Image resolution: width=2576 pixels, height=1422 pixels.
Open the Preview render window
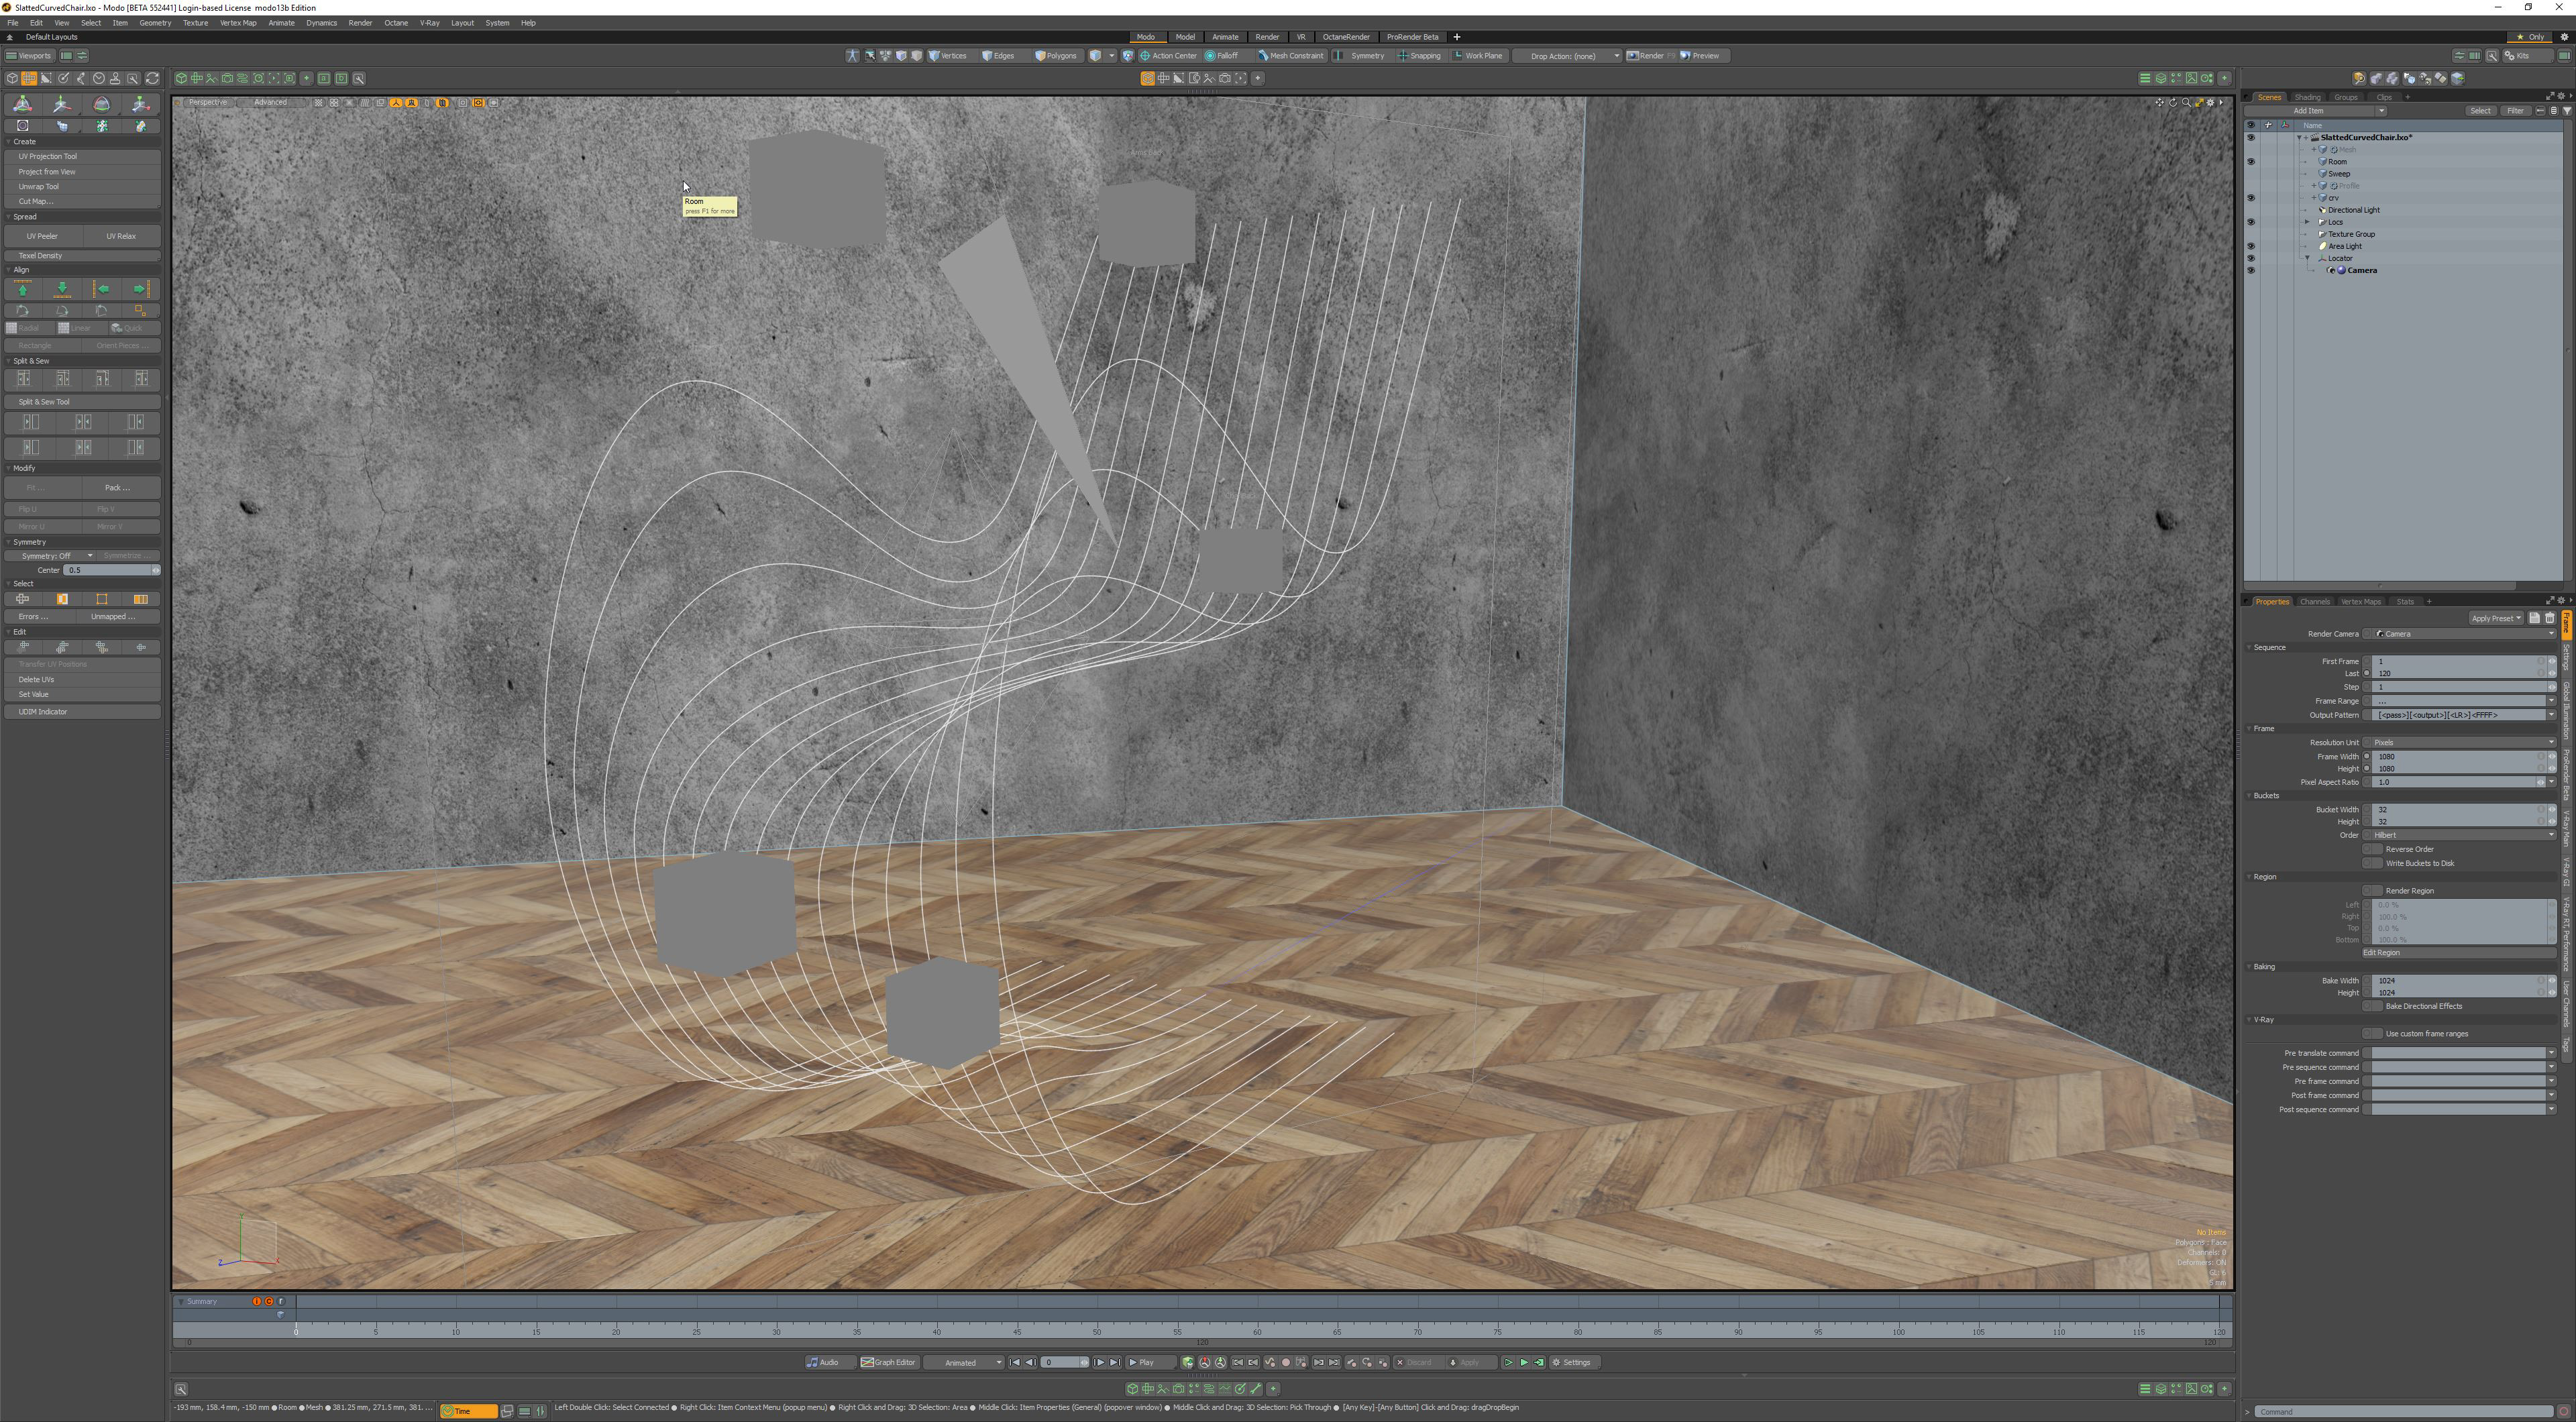[1700, 56]
